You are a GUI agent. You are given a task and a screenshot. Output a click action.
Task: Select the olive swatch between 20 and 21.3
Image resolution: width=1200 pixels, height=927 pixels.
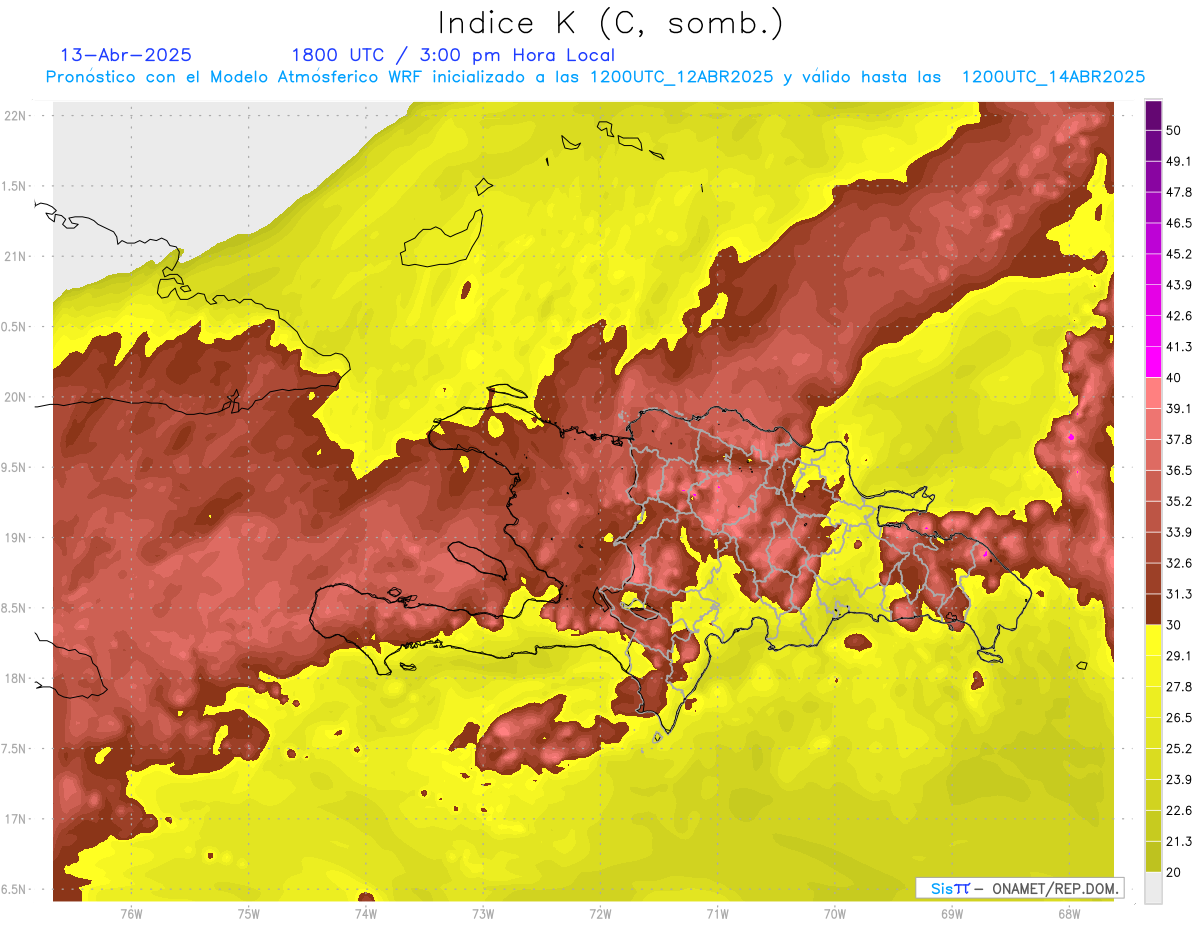point(1153,857)
